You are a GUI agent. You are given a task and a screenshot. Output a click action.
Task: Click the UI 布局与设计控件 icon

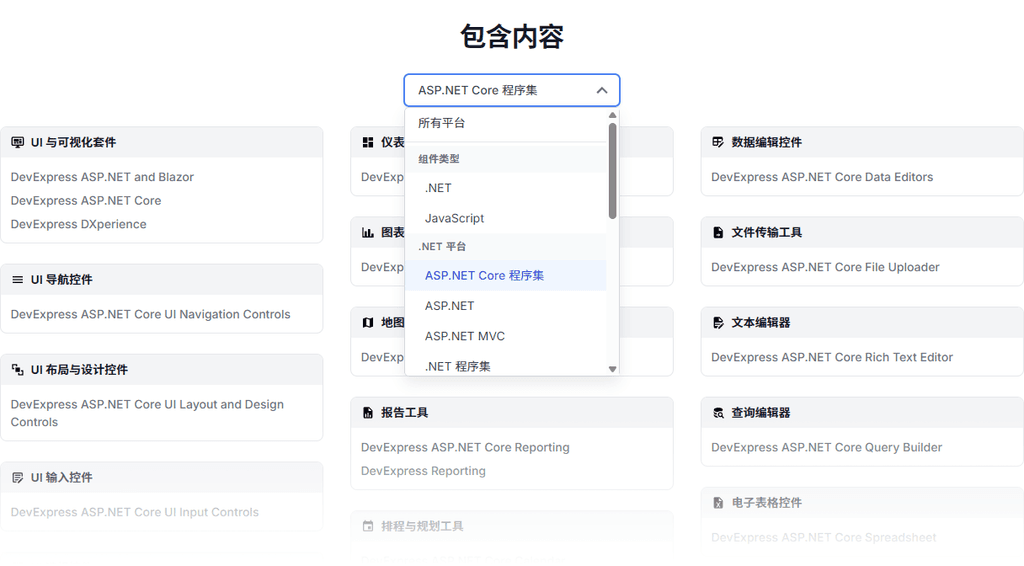click(18, 369)
